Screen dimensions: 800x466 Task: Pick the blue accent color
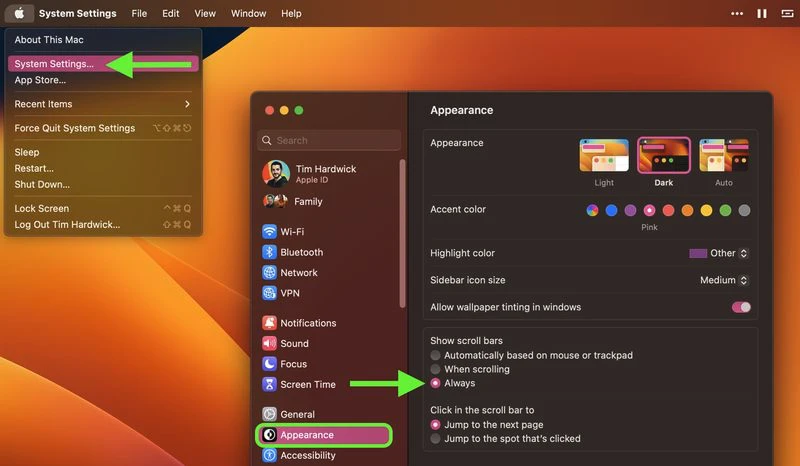(x=611, y=210)
